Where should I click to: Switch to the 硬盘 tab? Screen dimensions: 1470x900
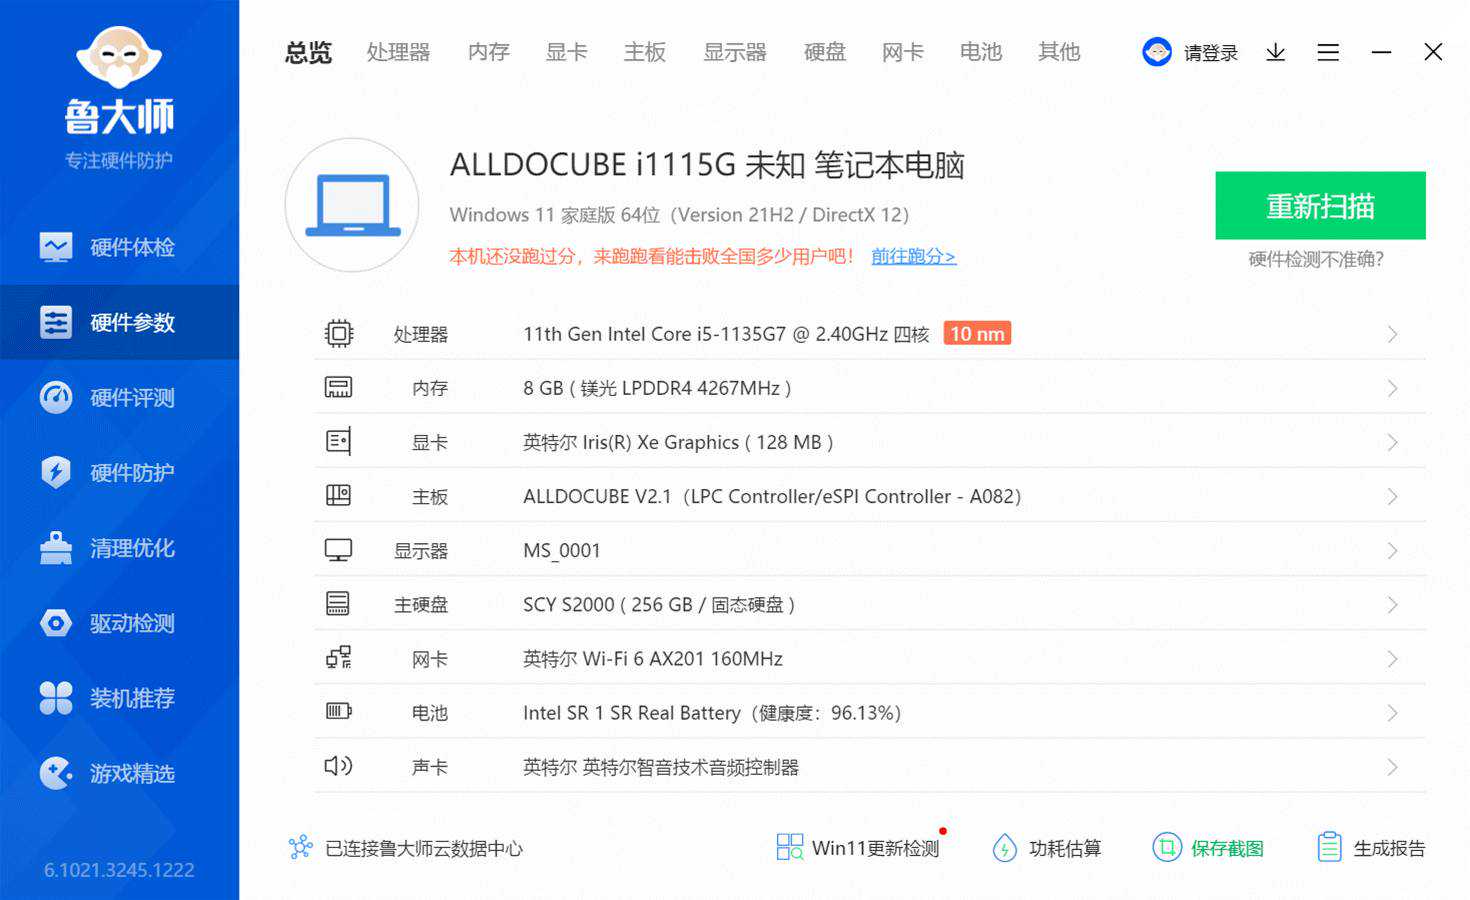[824, 52]
